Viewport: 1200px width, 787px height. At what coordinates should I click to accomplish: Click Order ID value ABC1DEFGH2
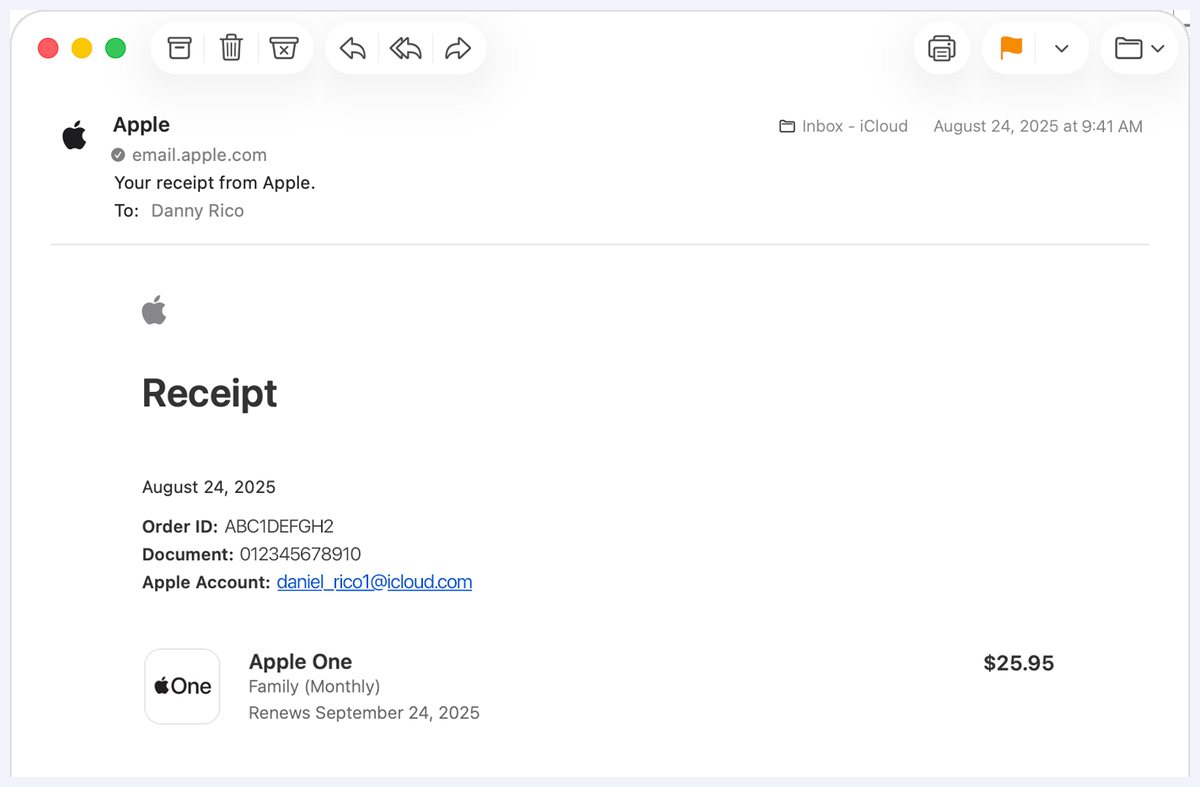click(279, 526)
